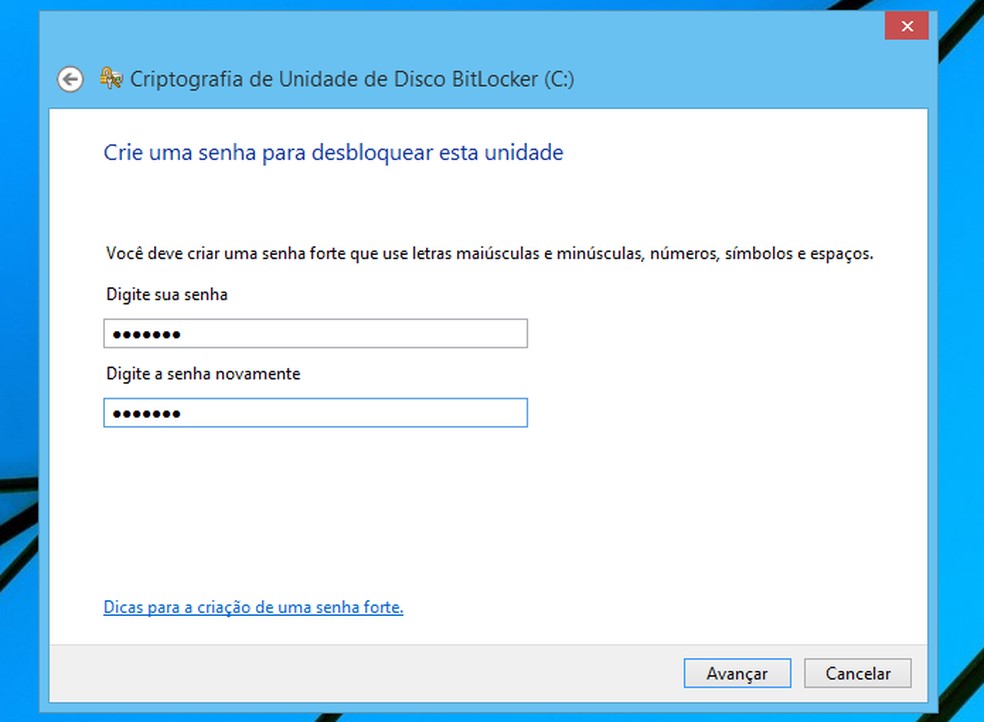Click the title 'Crie uma senha para desbloquear esta unidade'
The width and height of the screenshot is (984, 722).
pyautogui.click(x=333, y=152)
